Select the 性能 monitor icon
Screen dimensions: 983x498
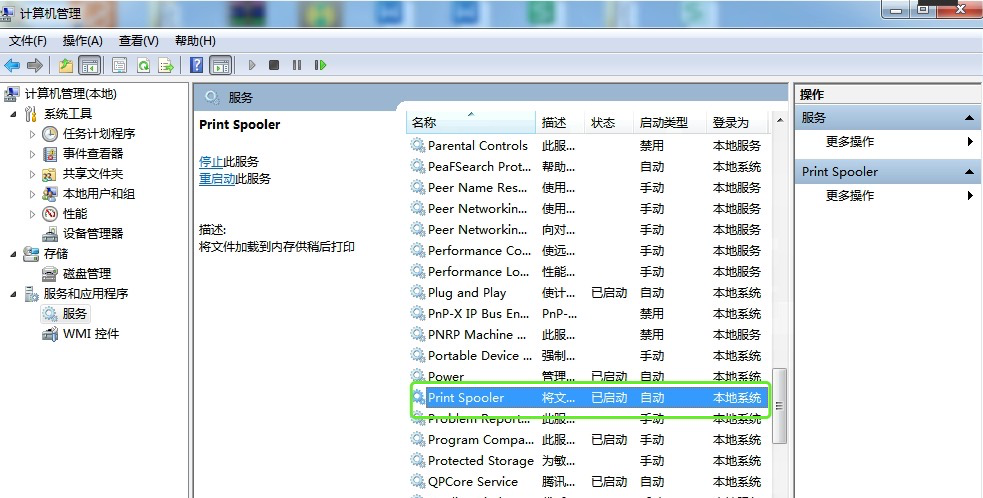point(50,214)
